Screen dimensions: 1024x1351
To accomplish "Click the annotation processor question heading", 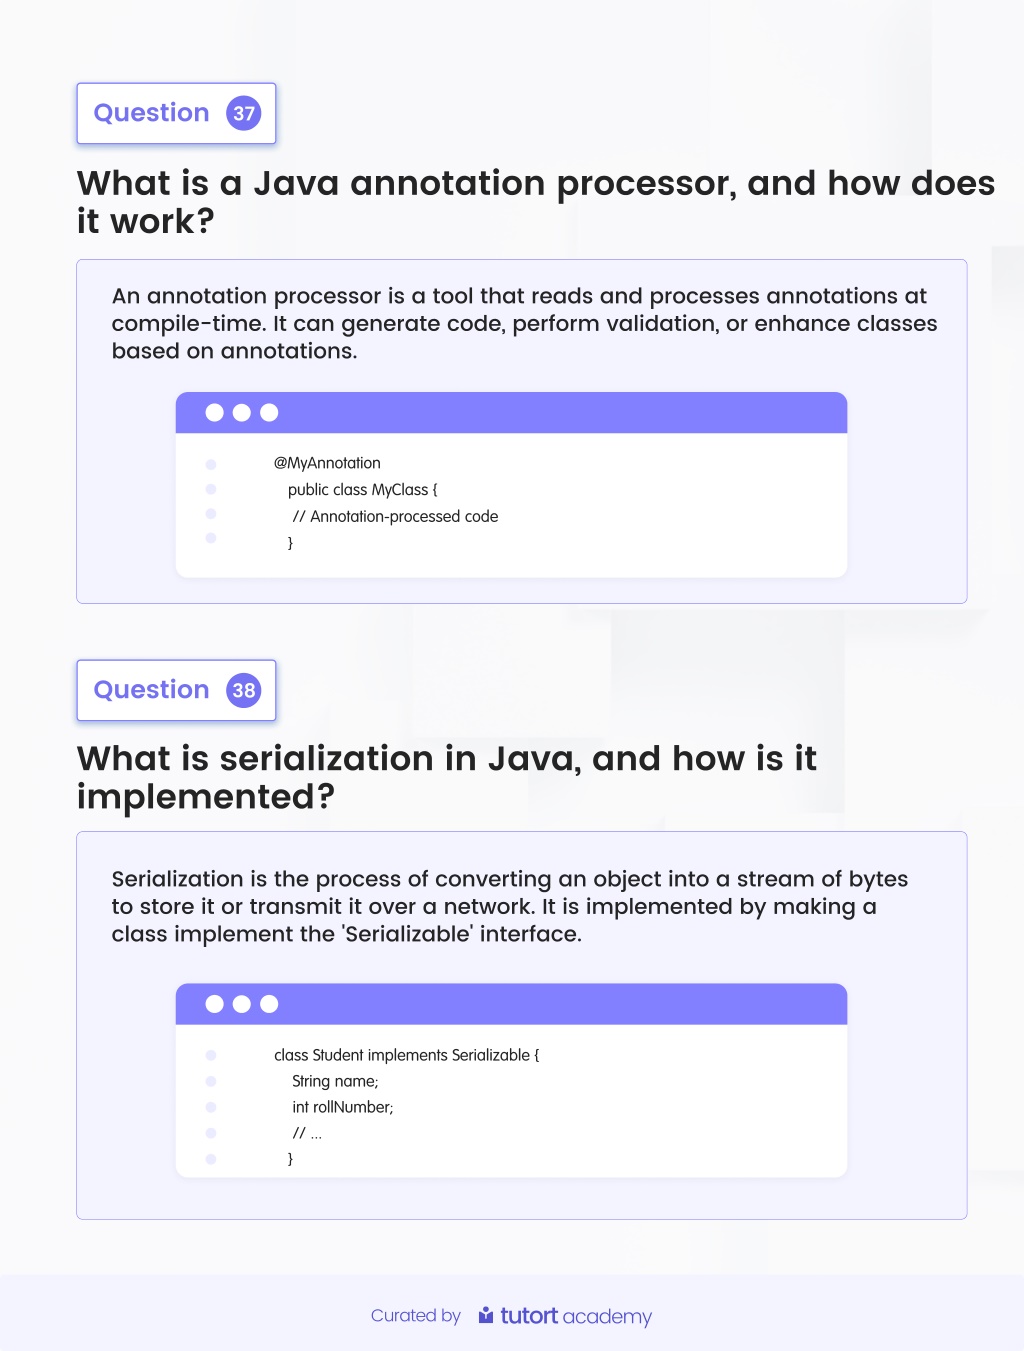I will (536, 202).
